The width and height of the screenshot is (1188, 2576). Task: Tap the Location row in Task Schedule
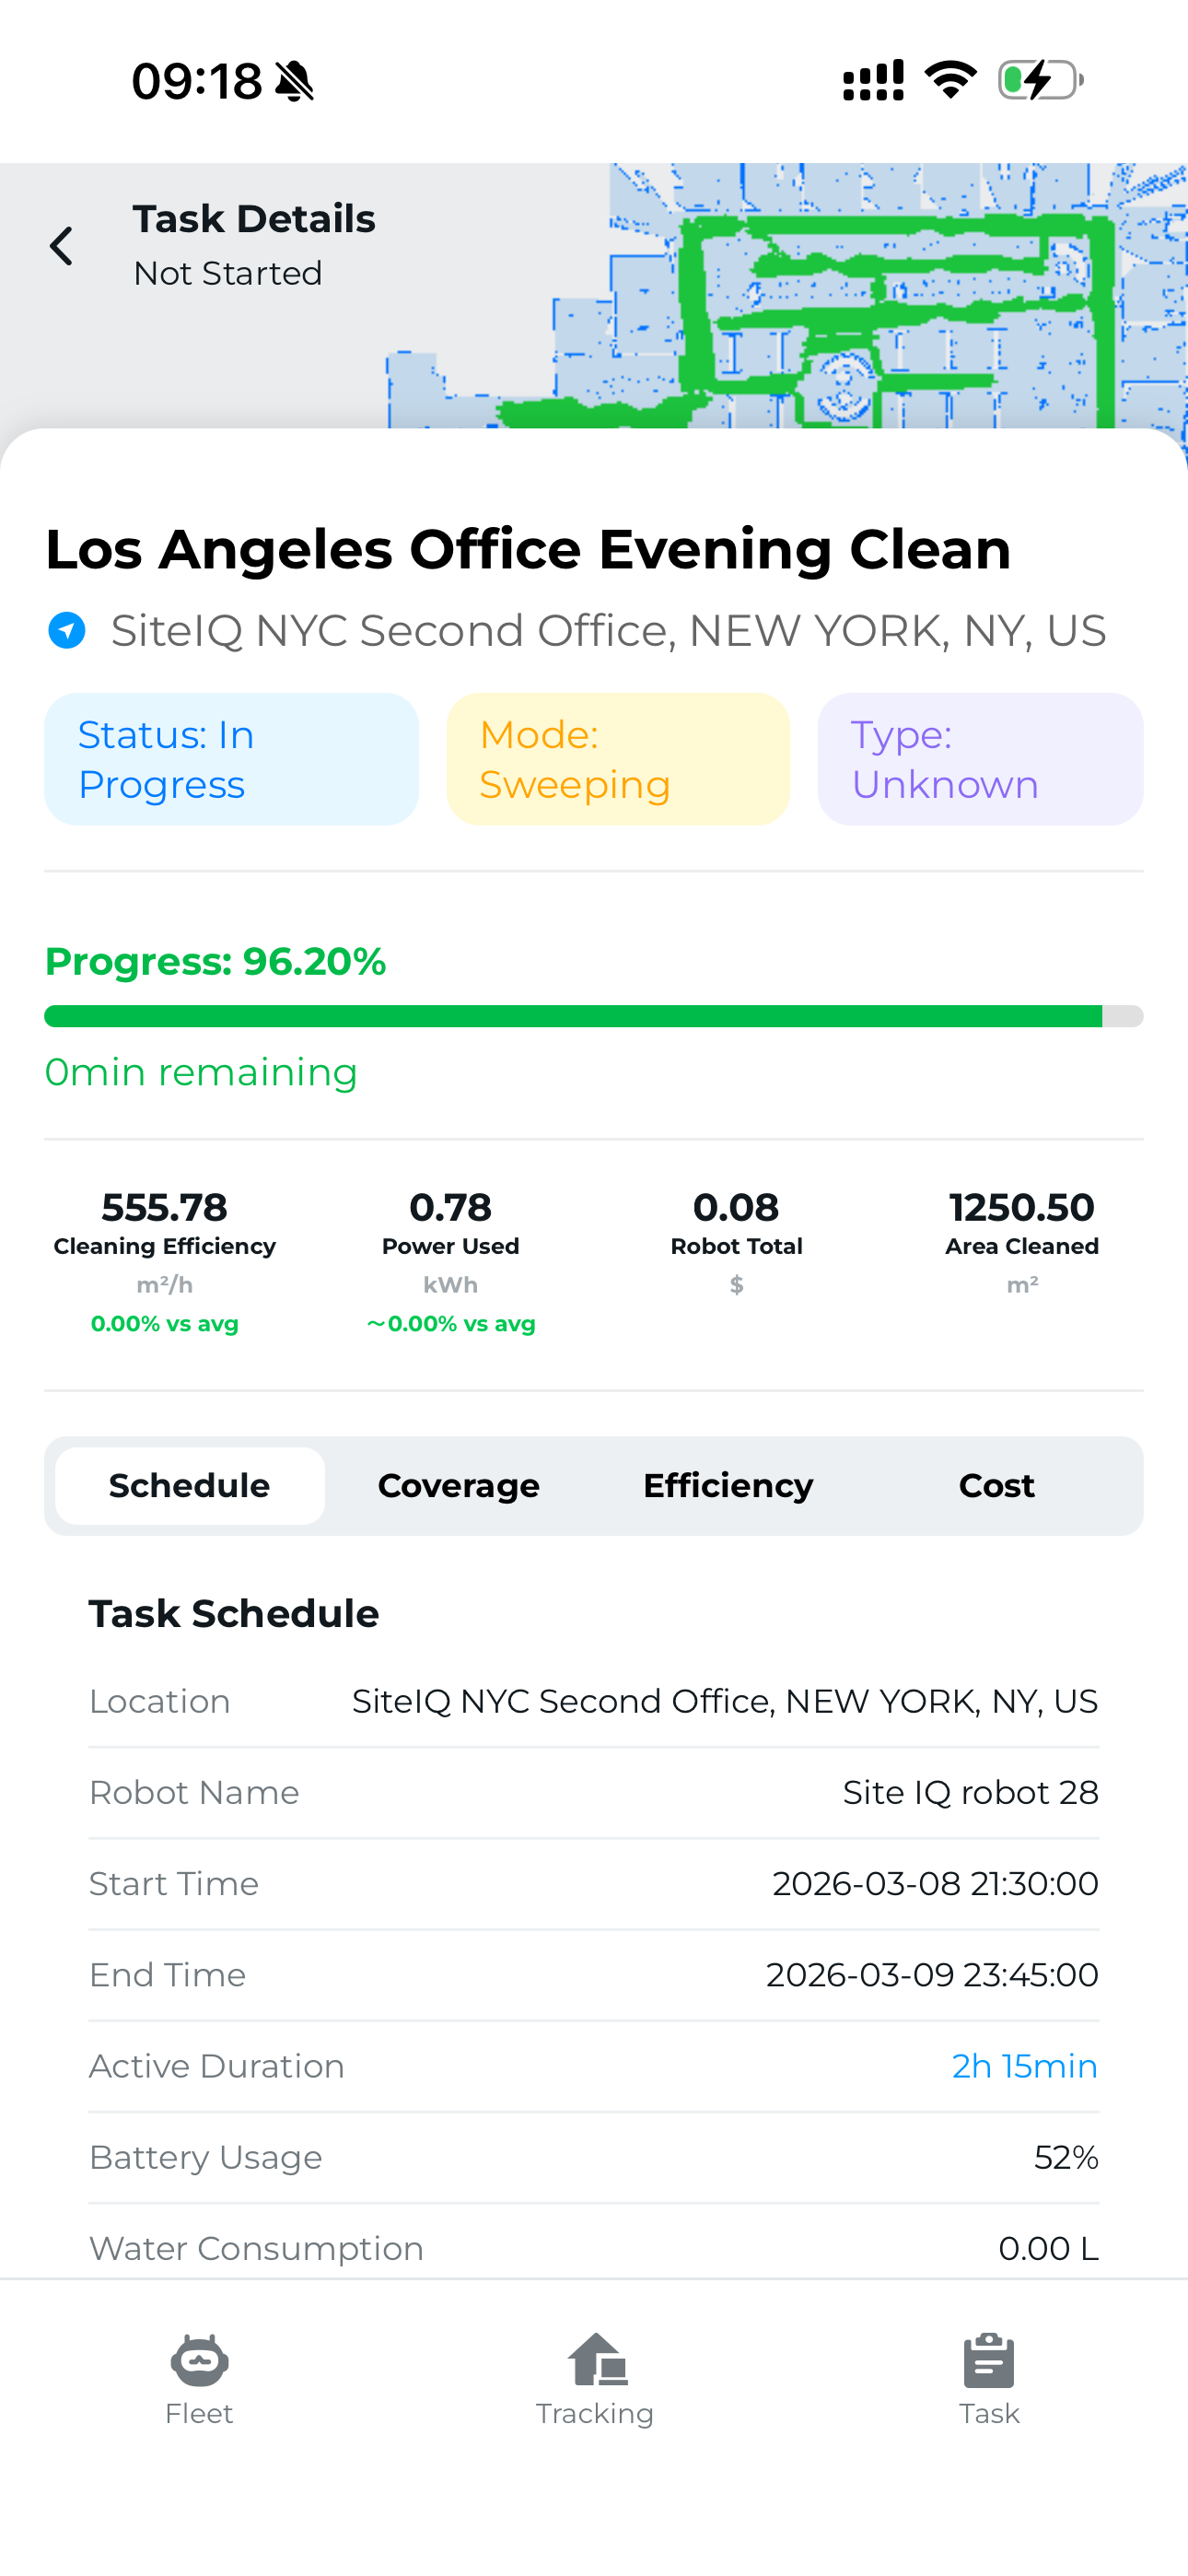pyautogui.click(x=594, y=1701)
